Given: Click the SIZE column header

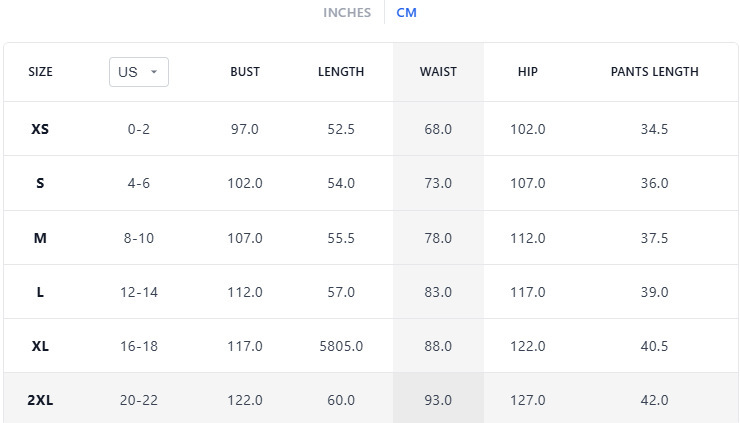Looking at the screenshot, I should (x=40, y=72).
